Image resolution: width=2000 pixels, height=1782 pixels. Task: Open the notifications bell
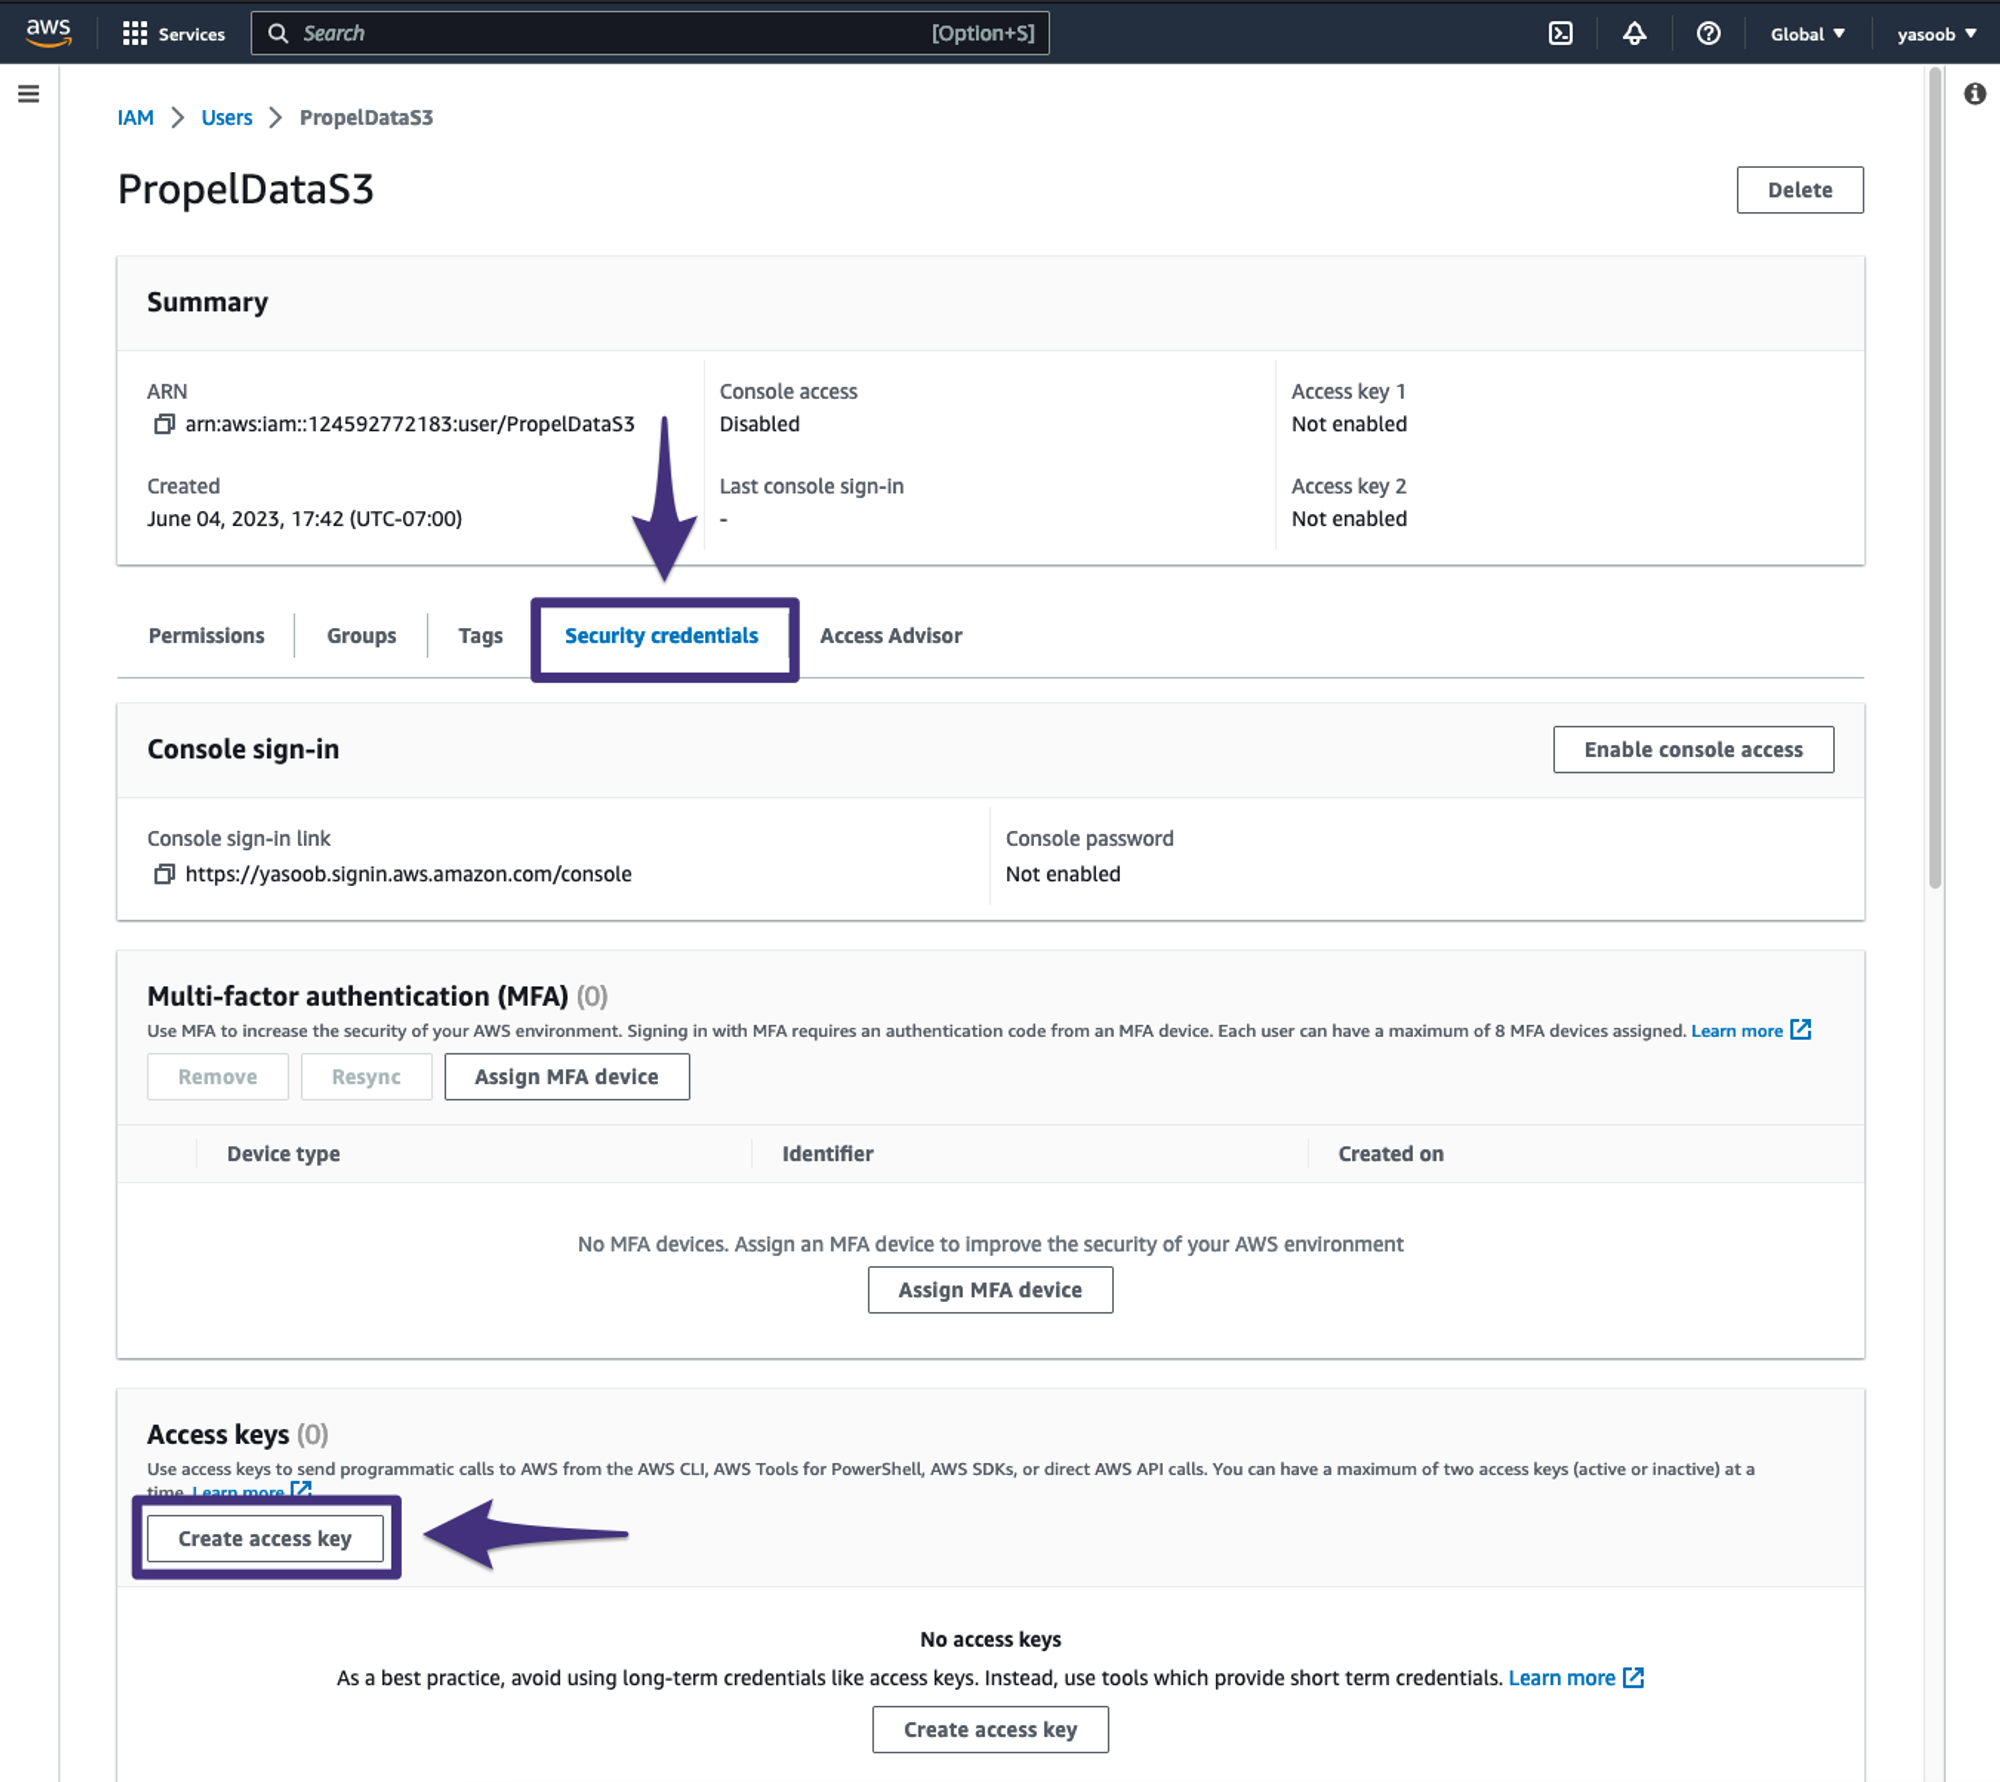click(x=1634, y=34)
